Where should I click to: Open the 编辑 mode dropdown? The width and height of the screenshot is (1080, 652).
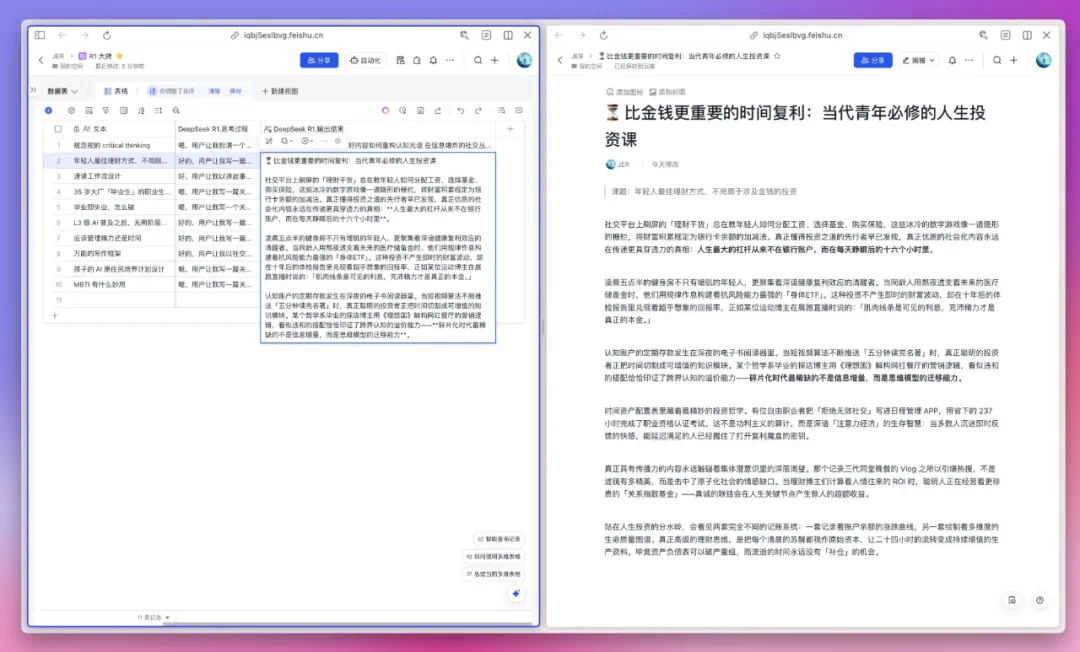[x=918, y=60]
